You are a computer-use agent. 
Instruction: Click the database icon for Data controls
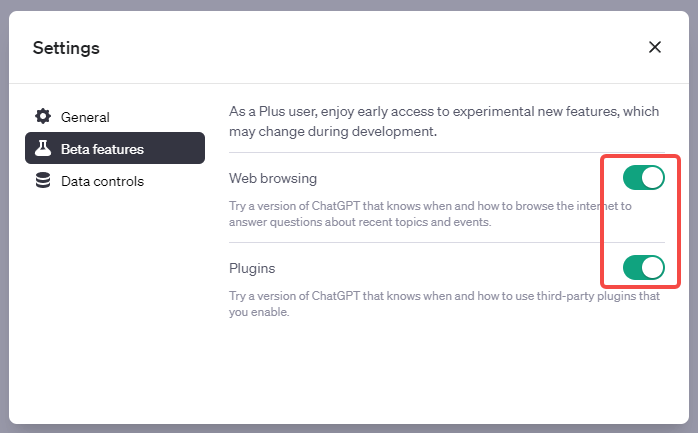pyautogui.click(x=43, y=181)
